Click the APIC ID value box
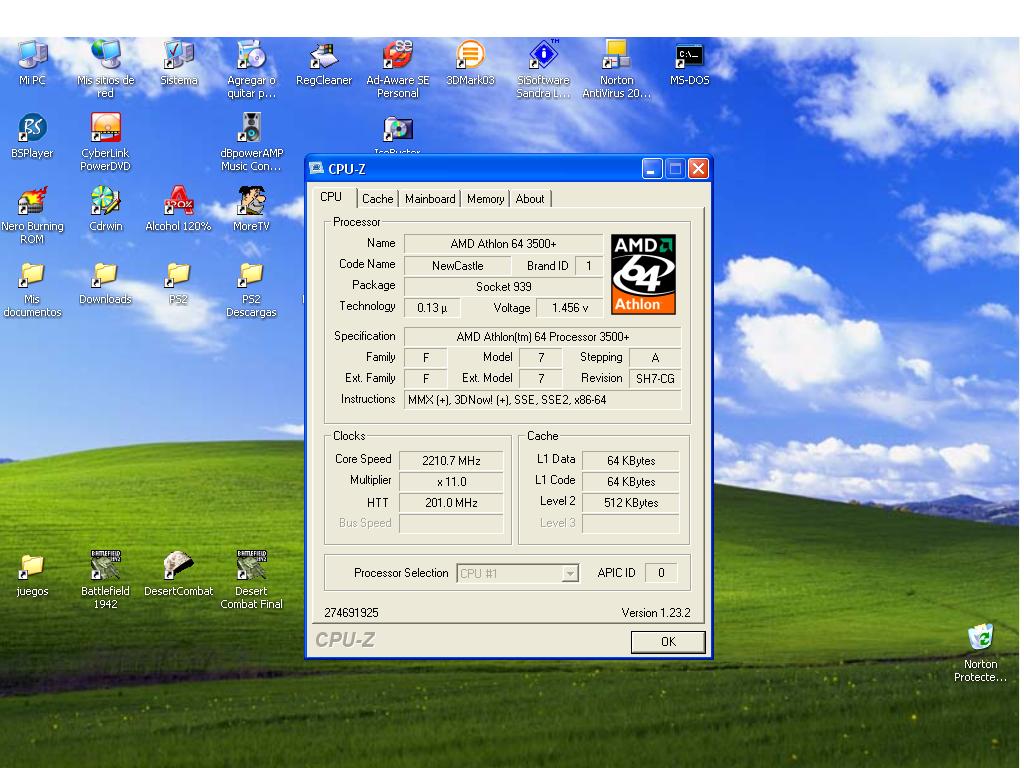 pos(661,573)
